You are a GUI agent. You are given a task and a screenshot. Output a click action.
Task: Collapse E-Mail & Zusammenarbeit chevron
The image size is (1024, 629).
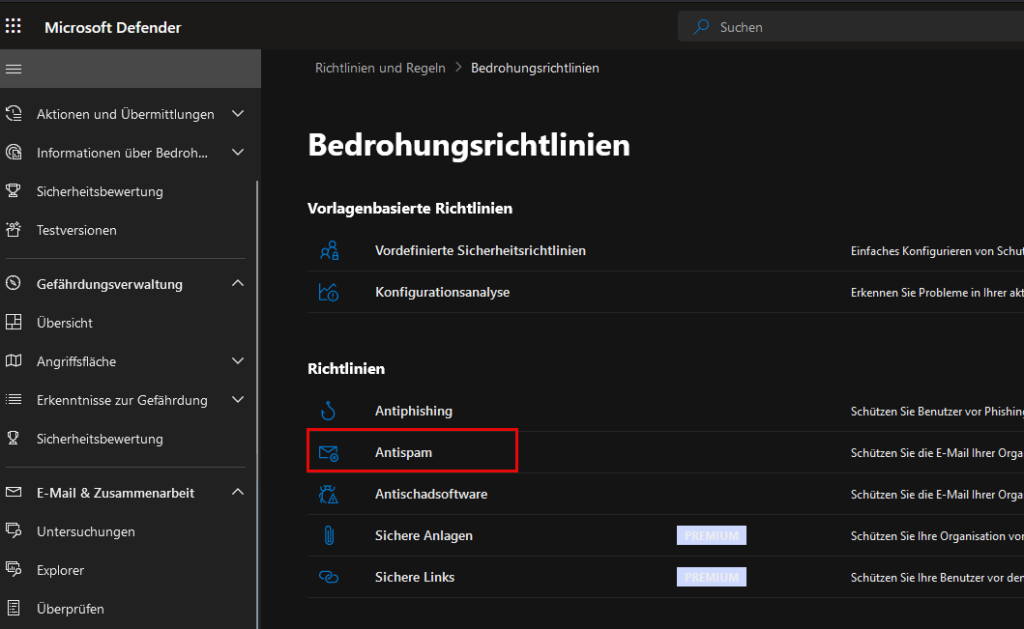238,491
